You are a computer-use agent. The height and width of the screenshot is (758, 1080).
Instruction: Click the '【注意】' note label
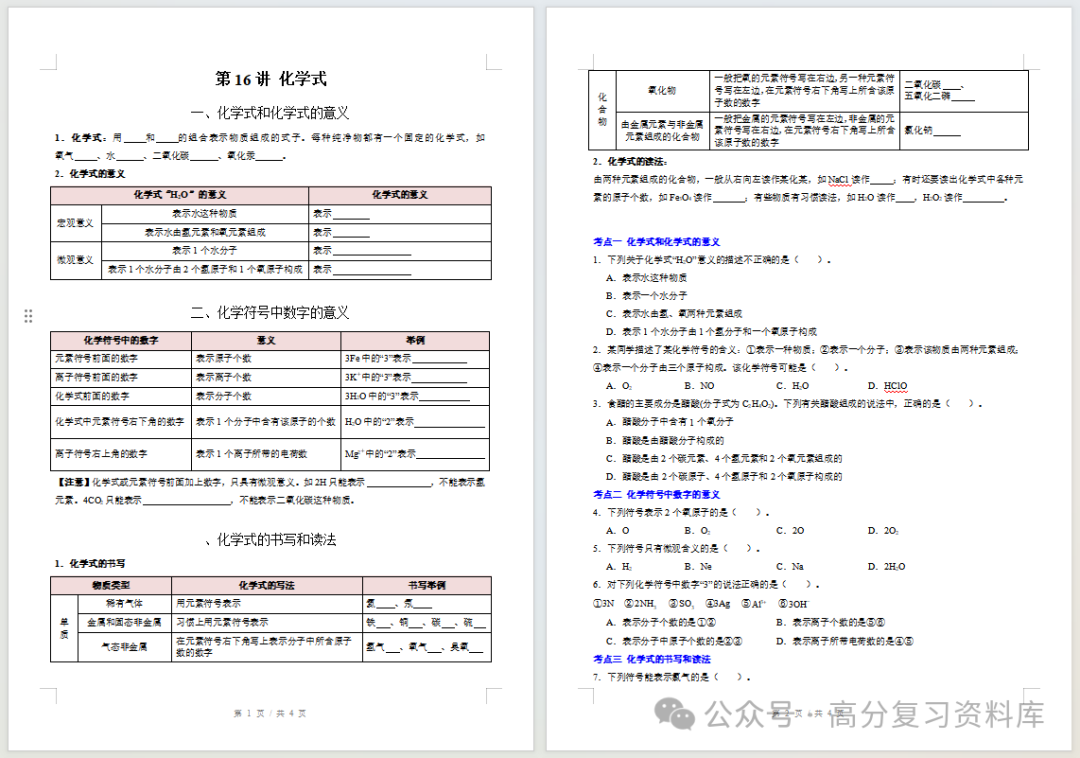point(73,483)
